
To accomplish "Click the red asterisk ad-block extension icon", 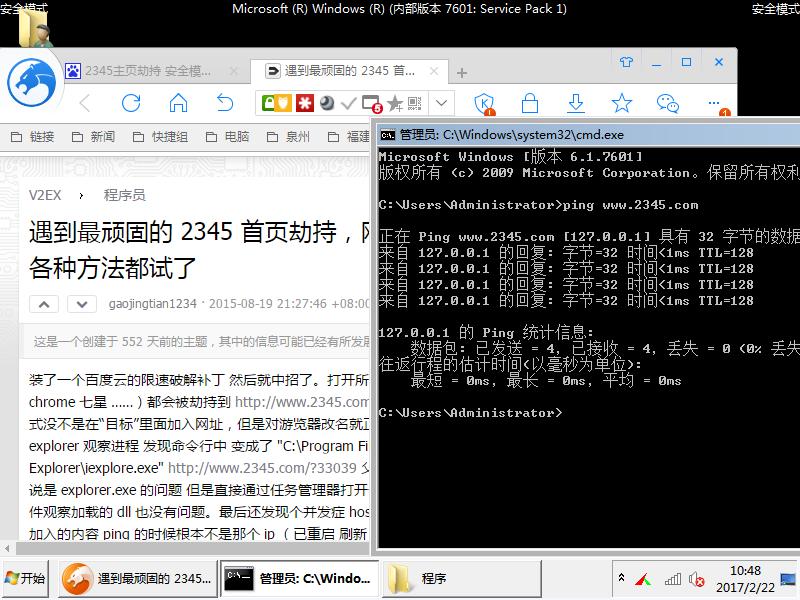I will tap(302, 102).
